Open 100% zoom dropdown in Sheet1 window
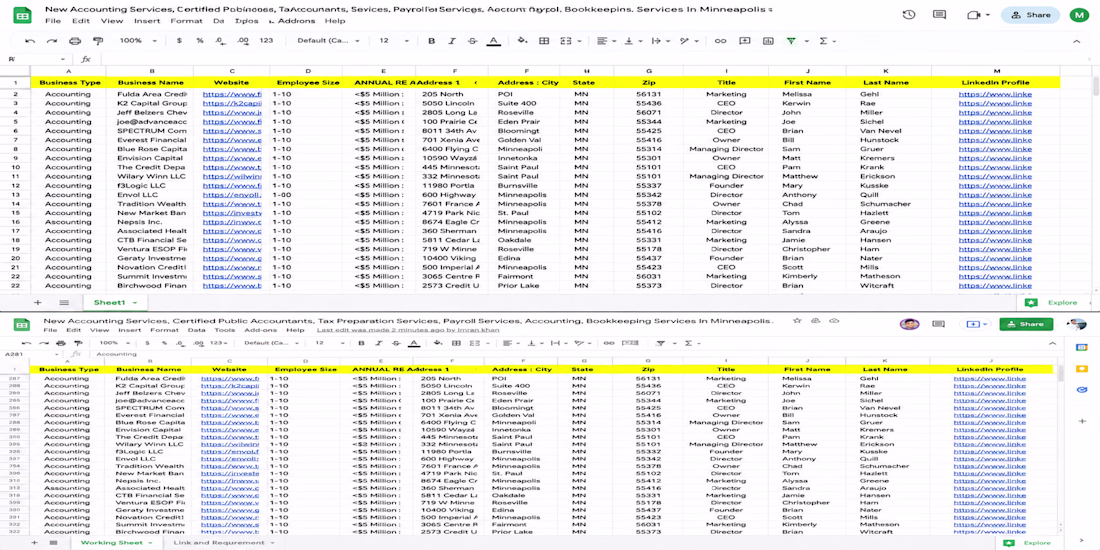This screenshot has height=550, width=1100. (138, 41)
